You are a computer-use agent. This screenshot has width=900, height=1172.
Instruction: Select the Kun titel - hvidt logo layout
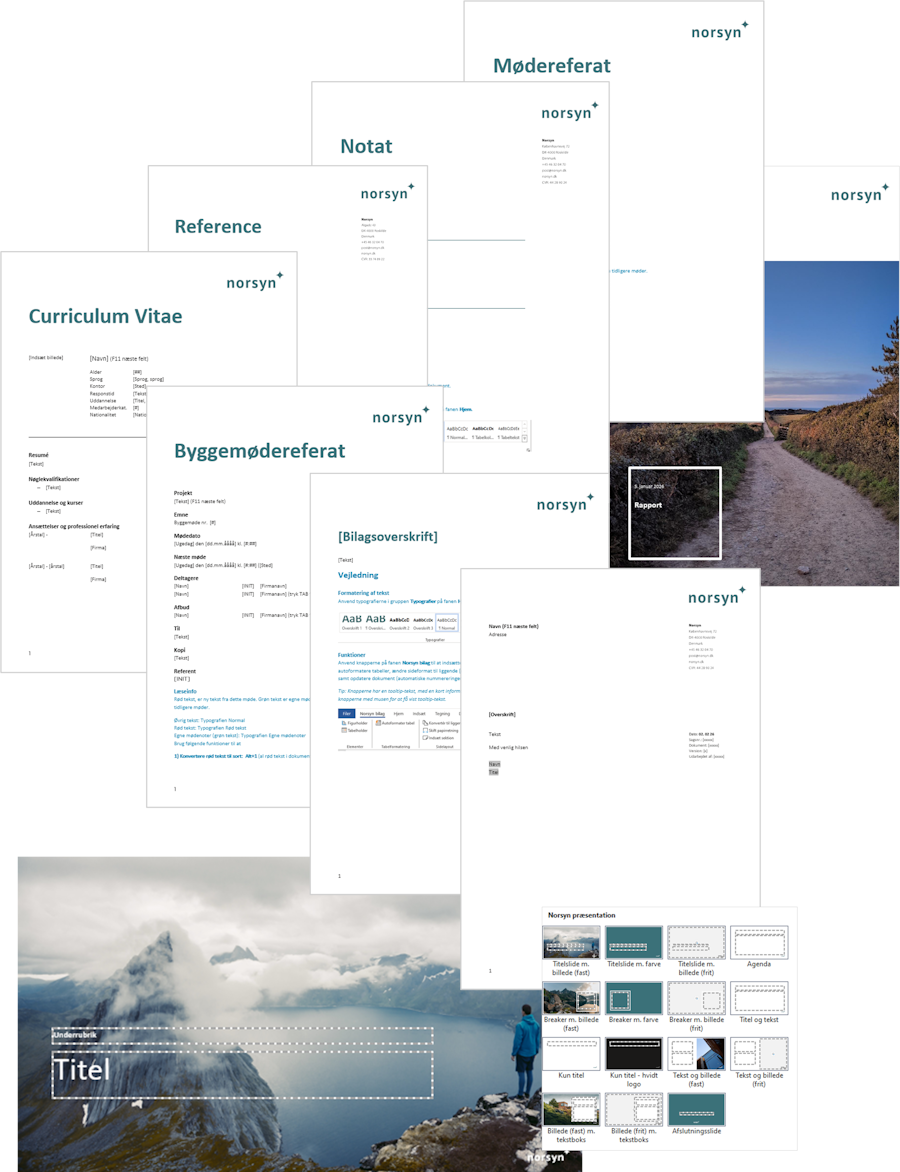(634, 1053)
